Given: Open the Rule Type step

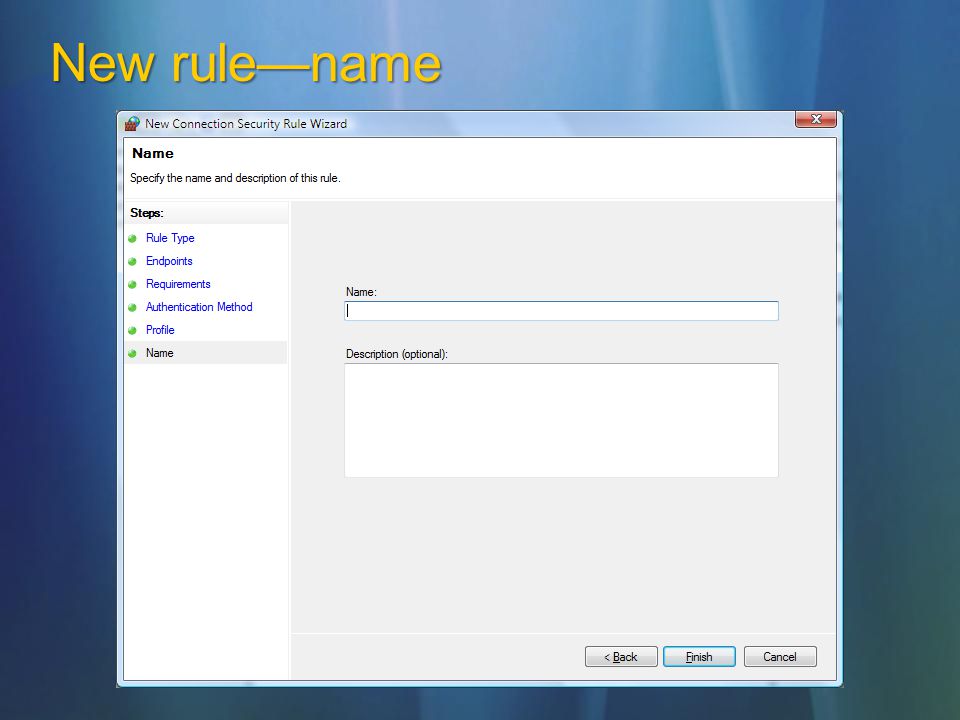Looking at the screenshot, I should click(170, 238).
